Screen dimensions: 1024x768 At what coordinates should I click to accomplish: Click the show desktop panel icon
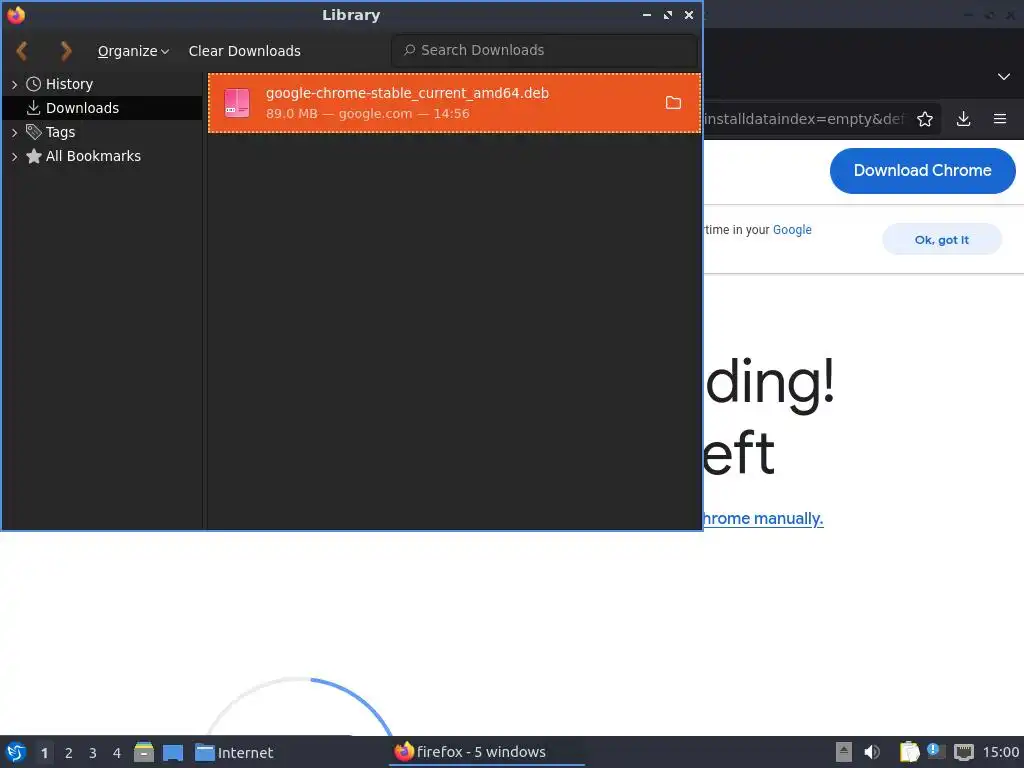[x=173, y=753]
